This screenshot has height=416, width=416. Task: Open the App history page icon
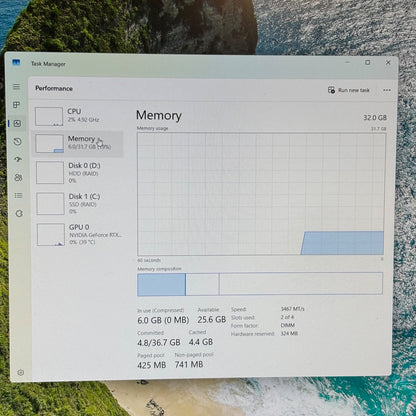click(18, 142)
